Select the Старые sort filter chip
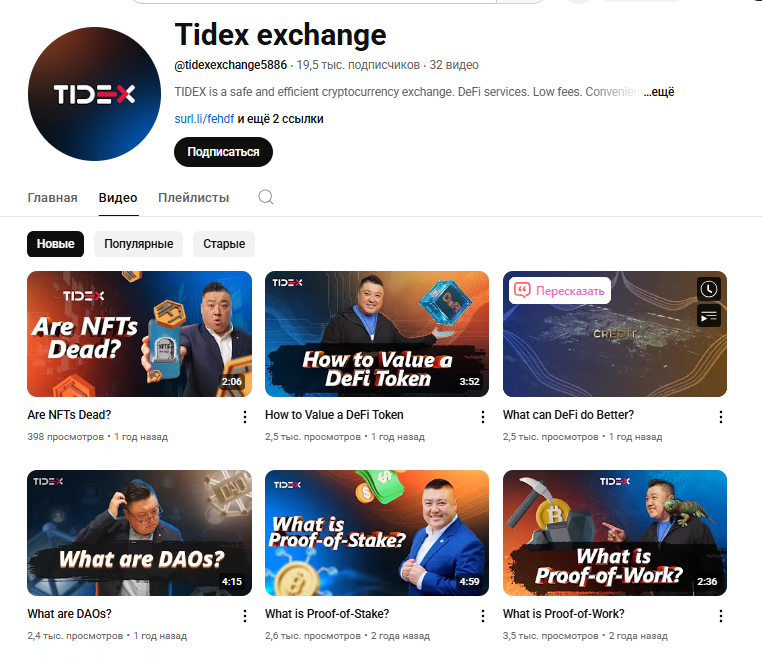Viewport: 762px width, 657px height. (x=224, y=244)
